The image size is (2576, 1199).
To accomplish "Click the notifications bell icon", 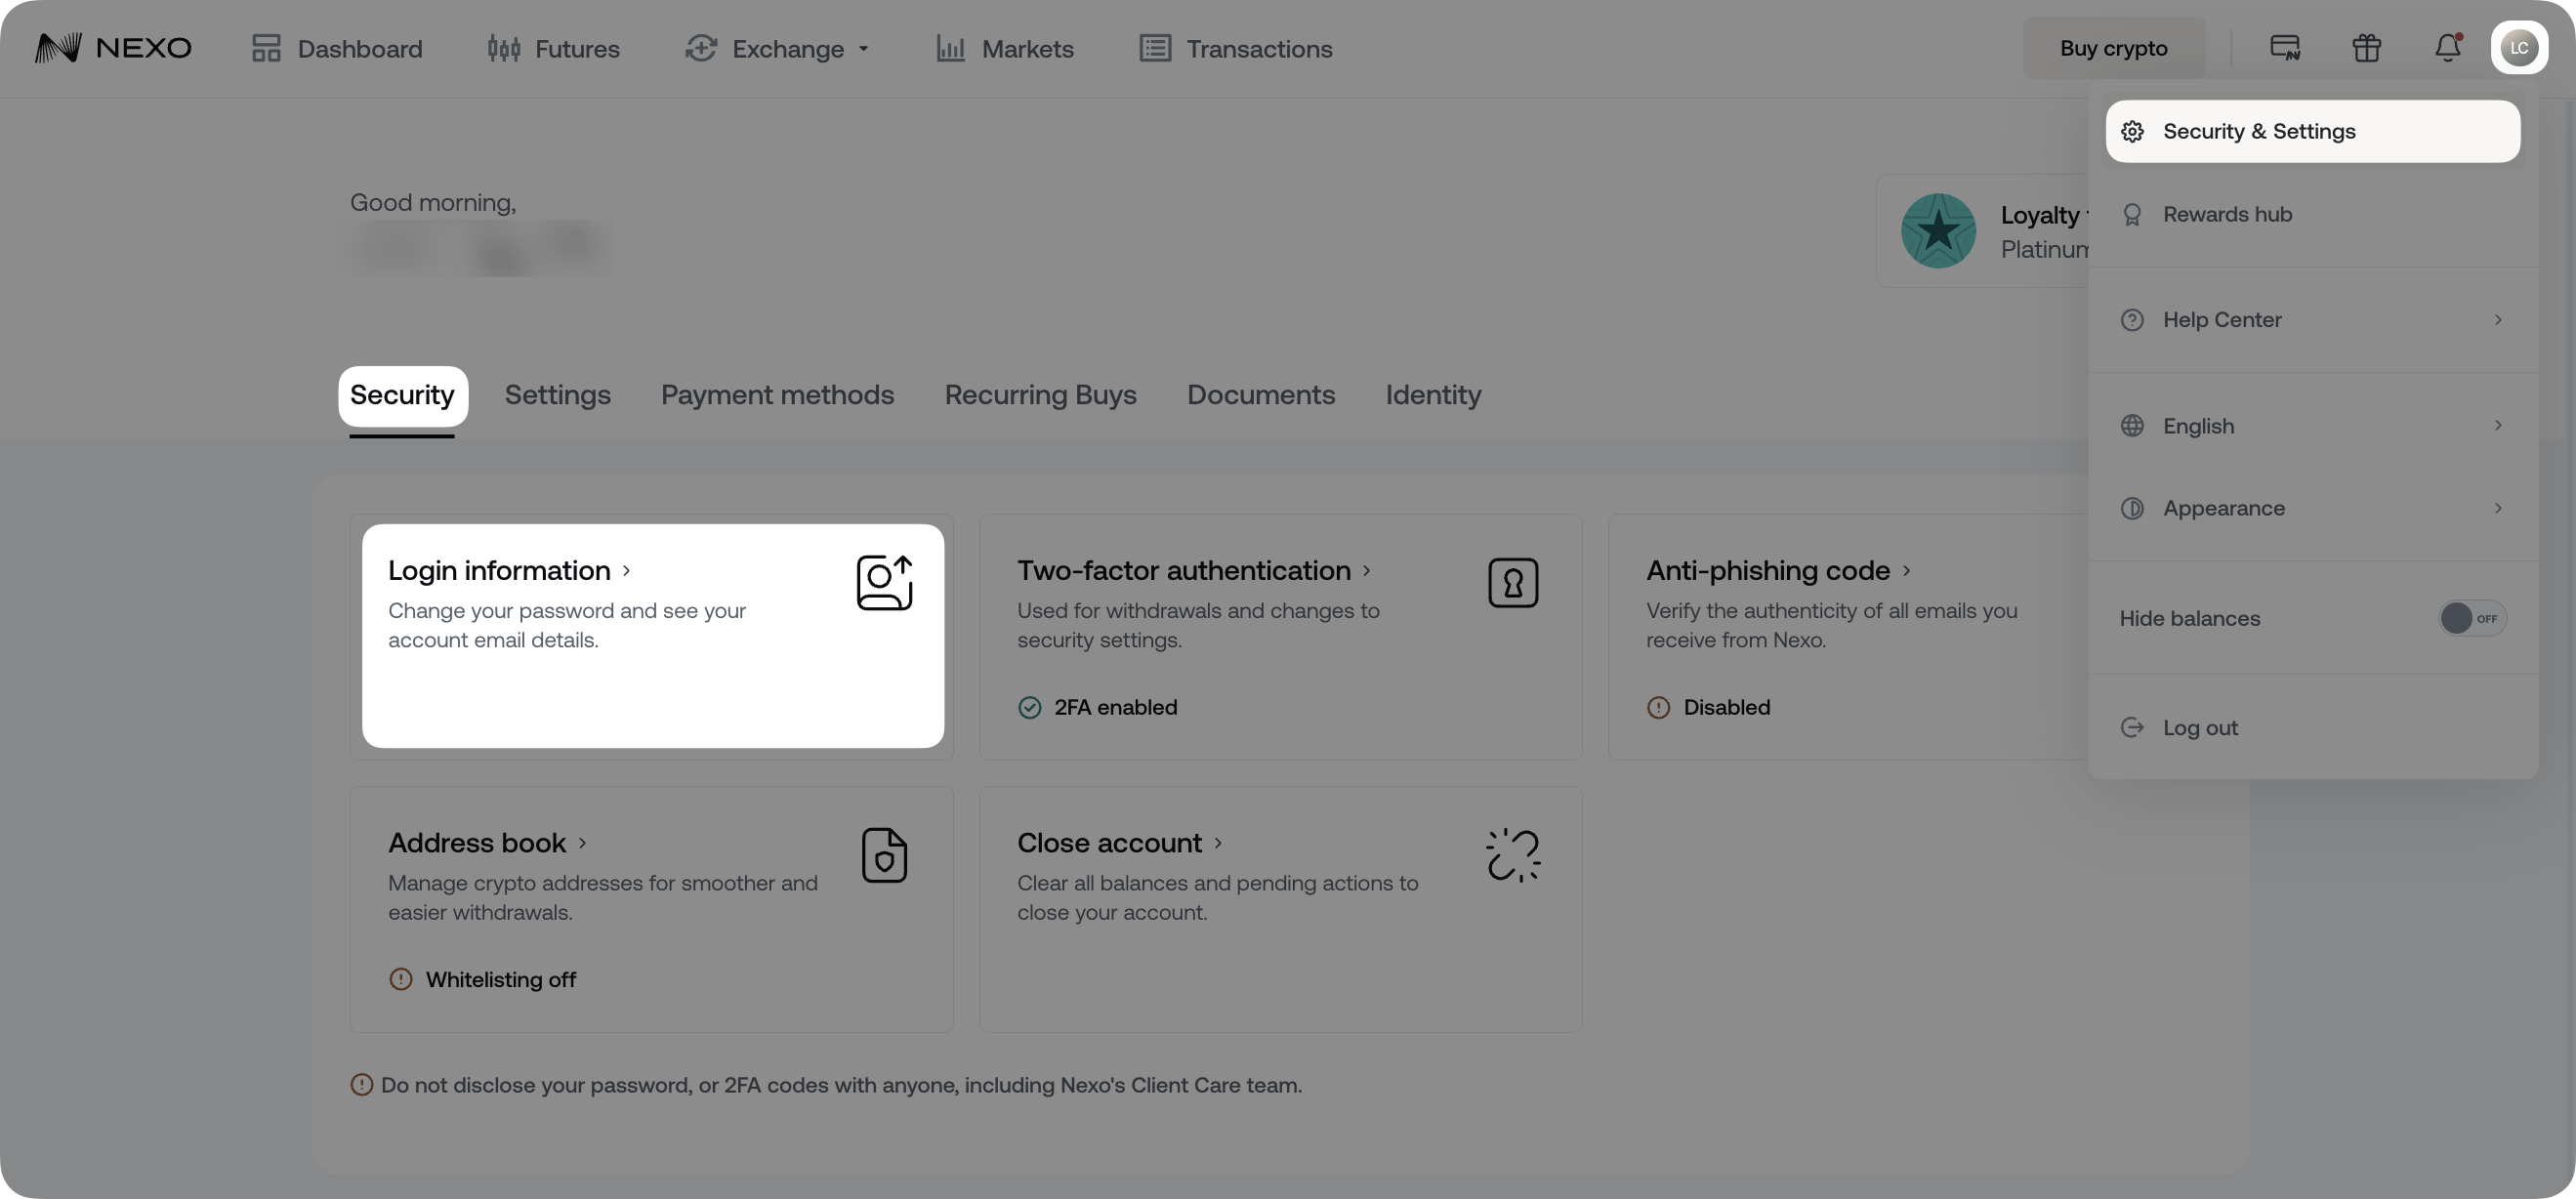I will tap(2447, 47).
